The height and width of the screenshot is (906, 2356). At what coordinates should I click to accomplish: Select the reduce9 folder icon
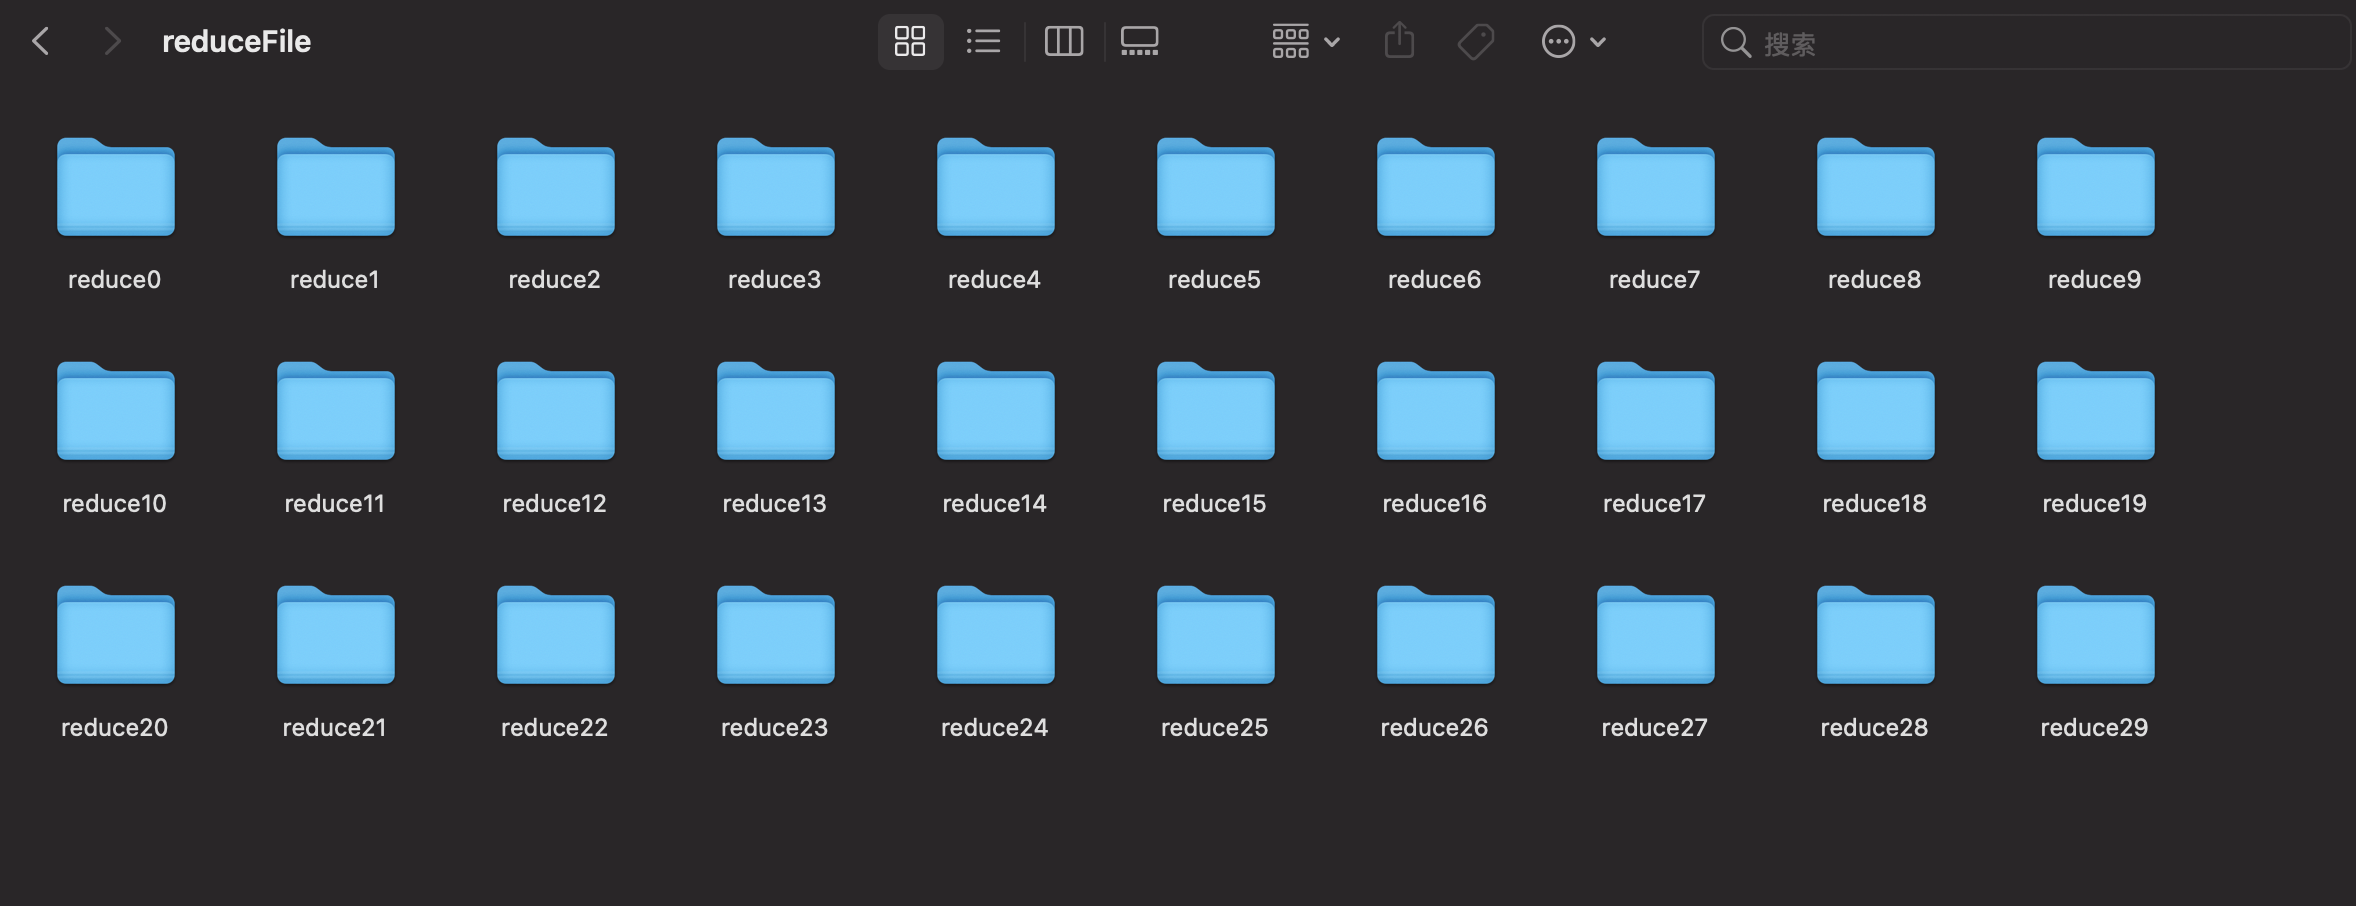[2096, 187]
